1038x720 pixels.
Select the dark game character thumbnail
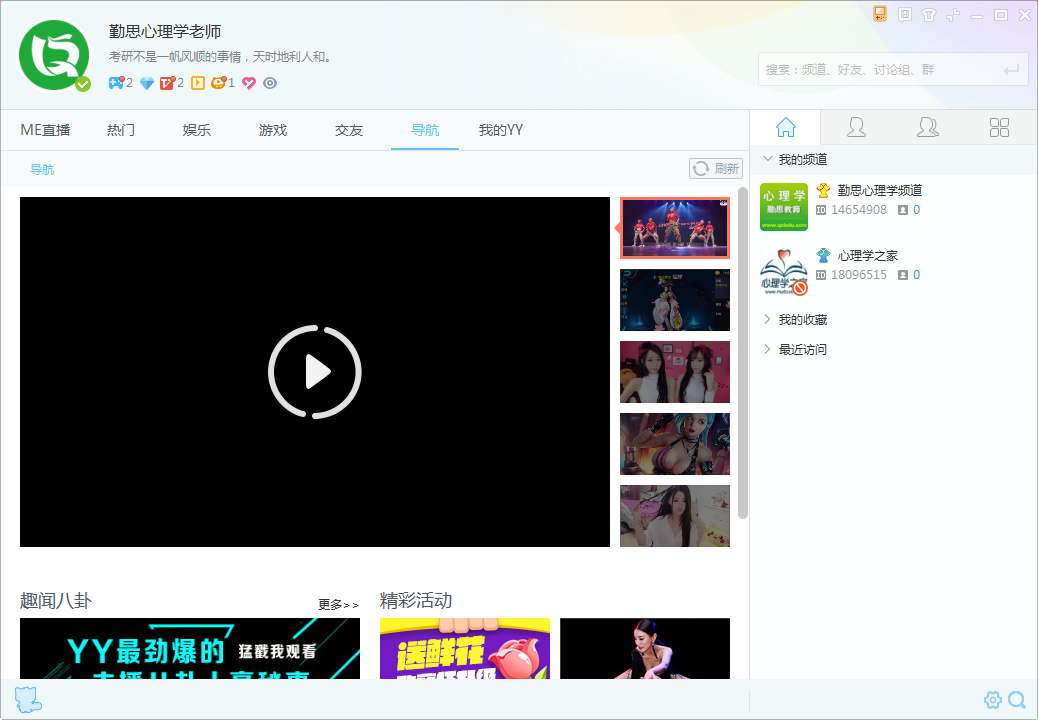coord(675,300)
